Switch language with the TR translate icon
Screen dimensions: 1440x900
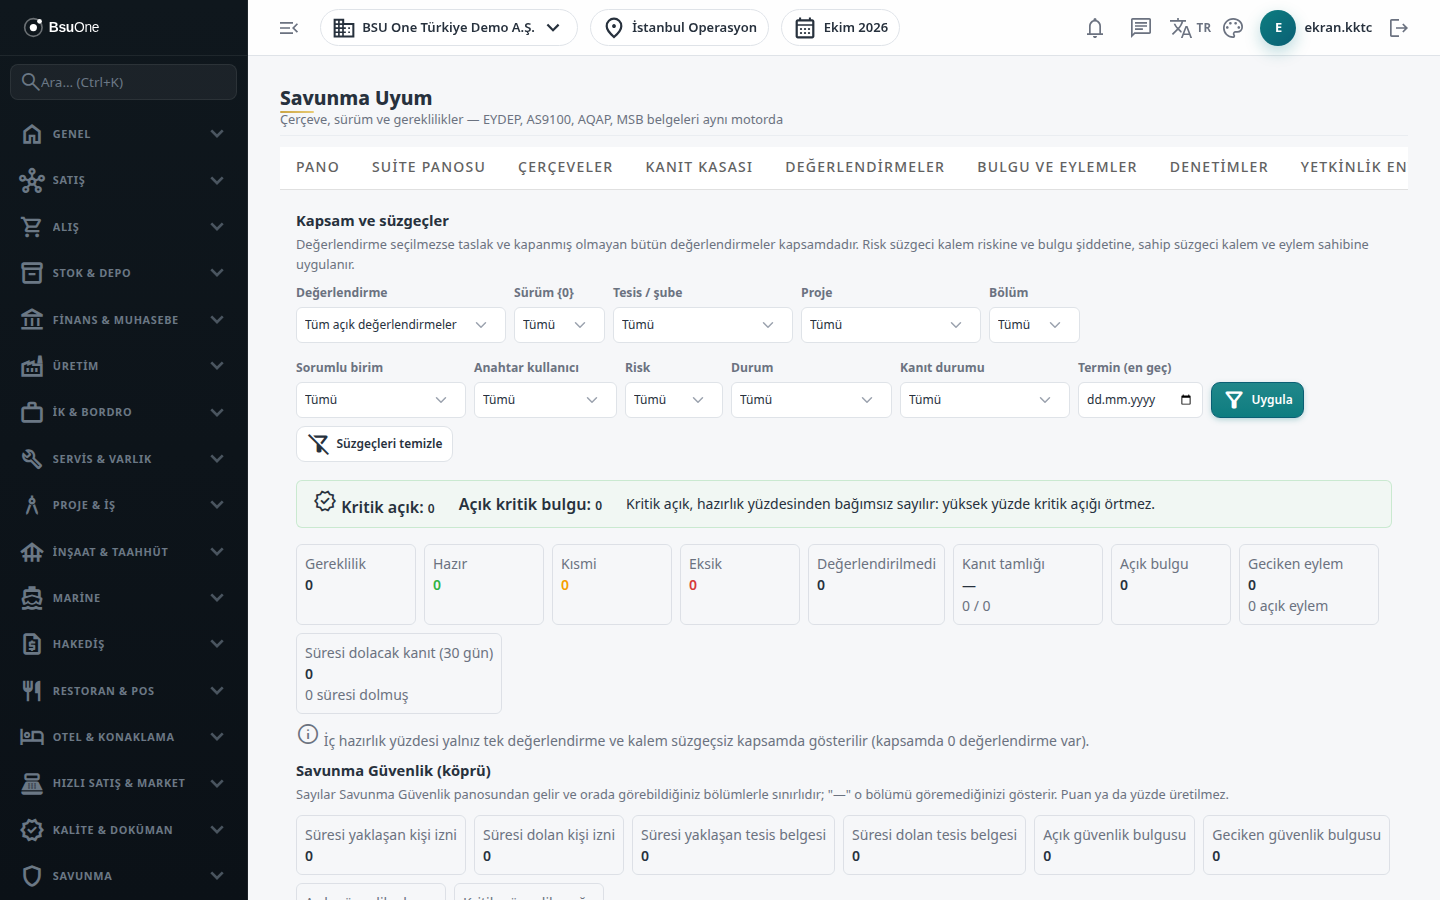[x=1190, y=28]
